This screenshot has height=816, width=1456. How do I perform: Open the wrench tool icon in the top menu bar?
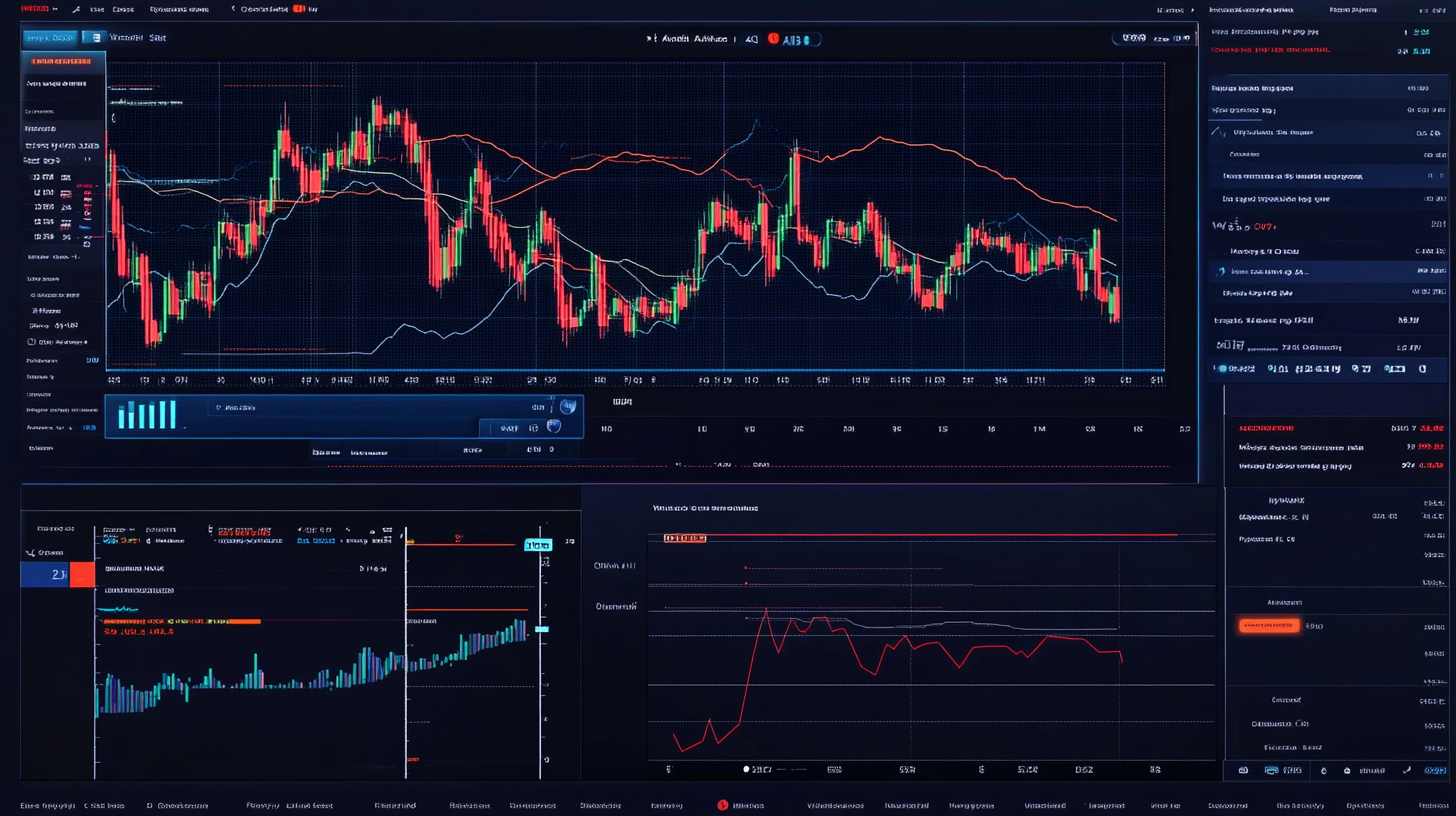[77, 9]
